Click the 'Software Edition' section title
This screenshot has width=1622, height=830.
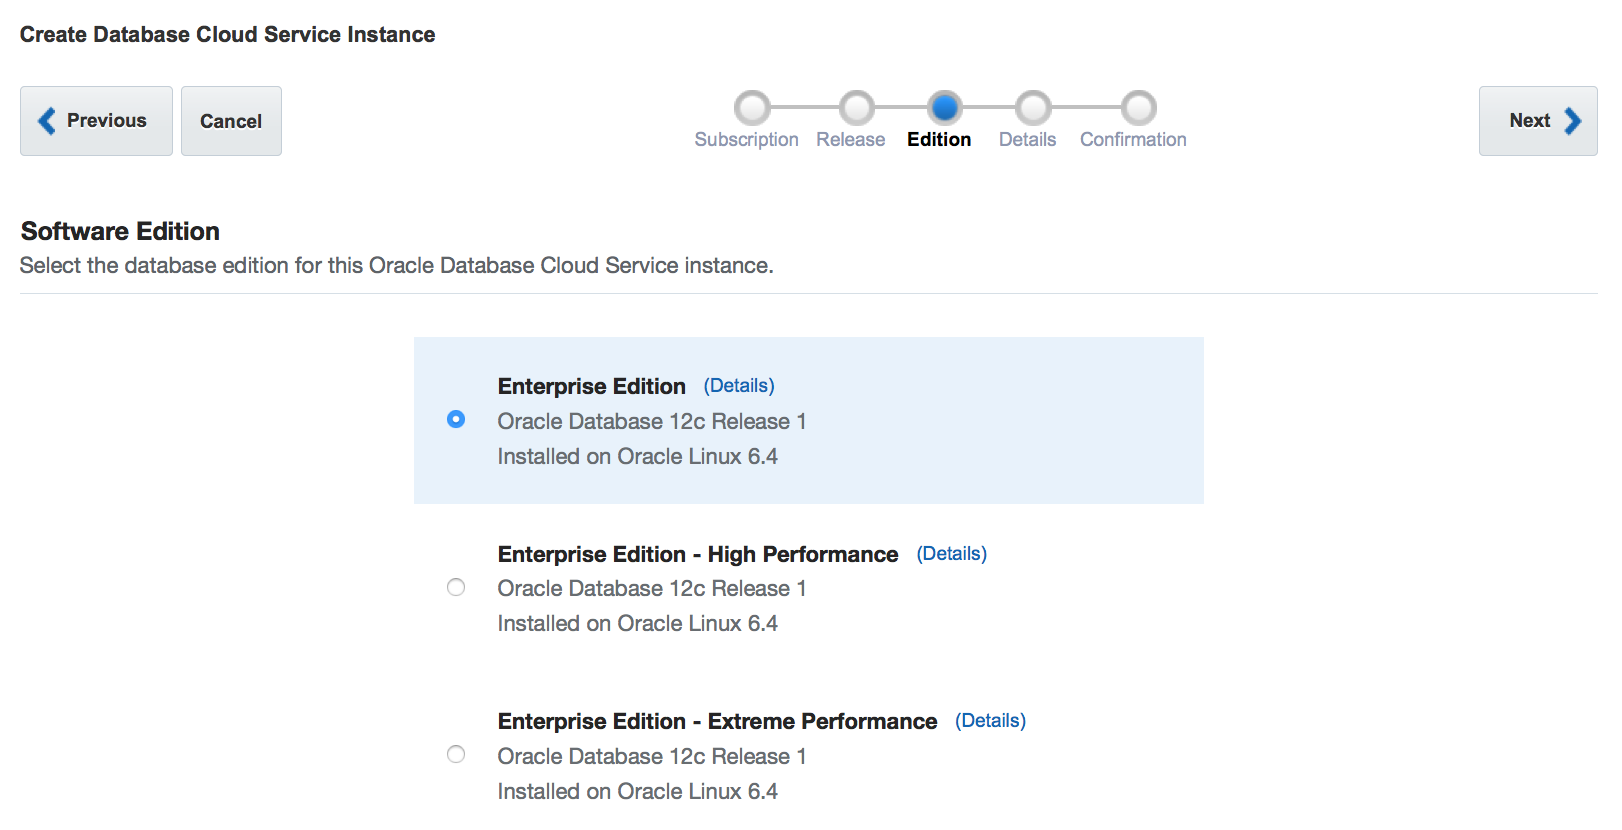click(120, 231)
